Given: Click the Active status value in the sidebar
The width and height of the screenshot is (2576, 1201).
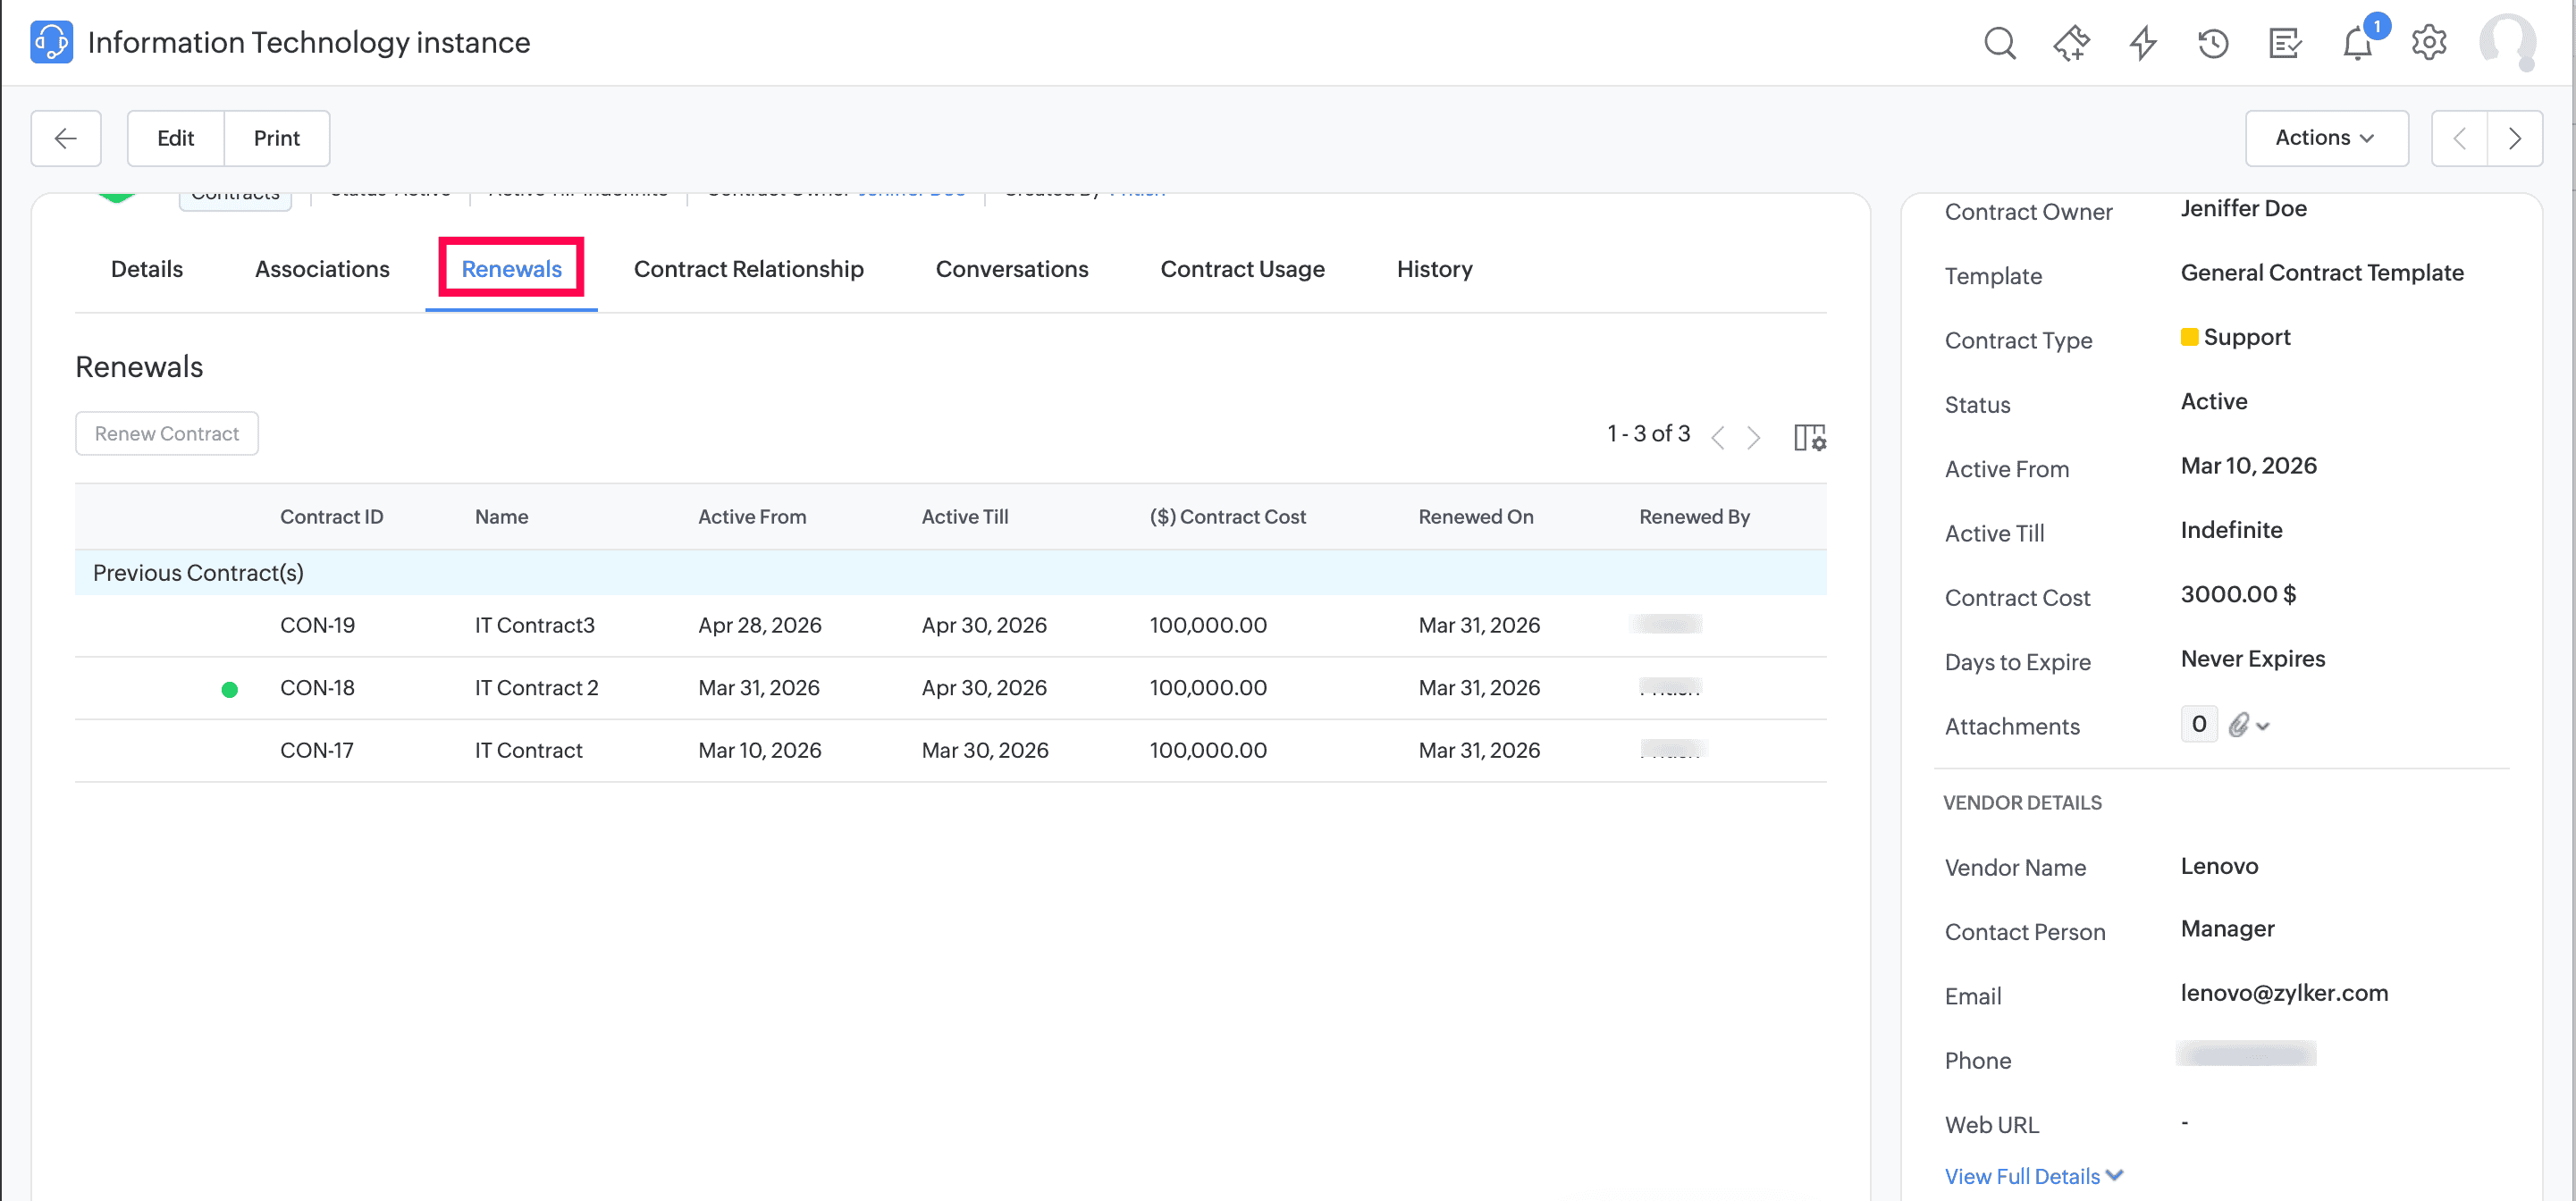Looking at the screenshot, I should click(2213, 401).
